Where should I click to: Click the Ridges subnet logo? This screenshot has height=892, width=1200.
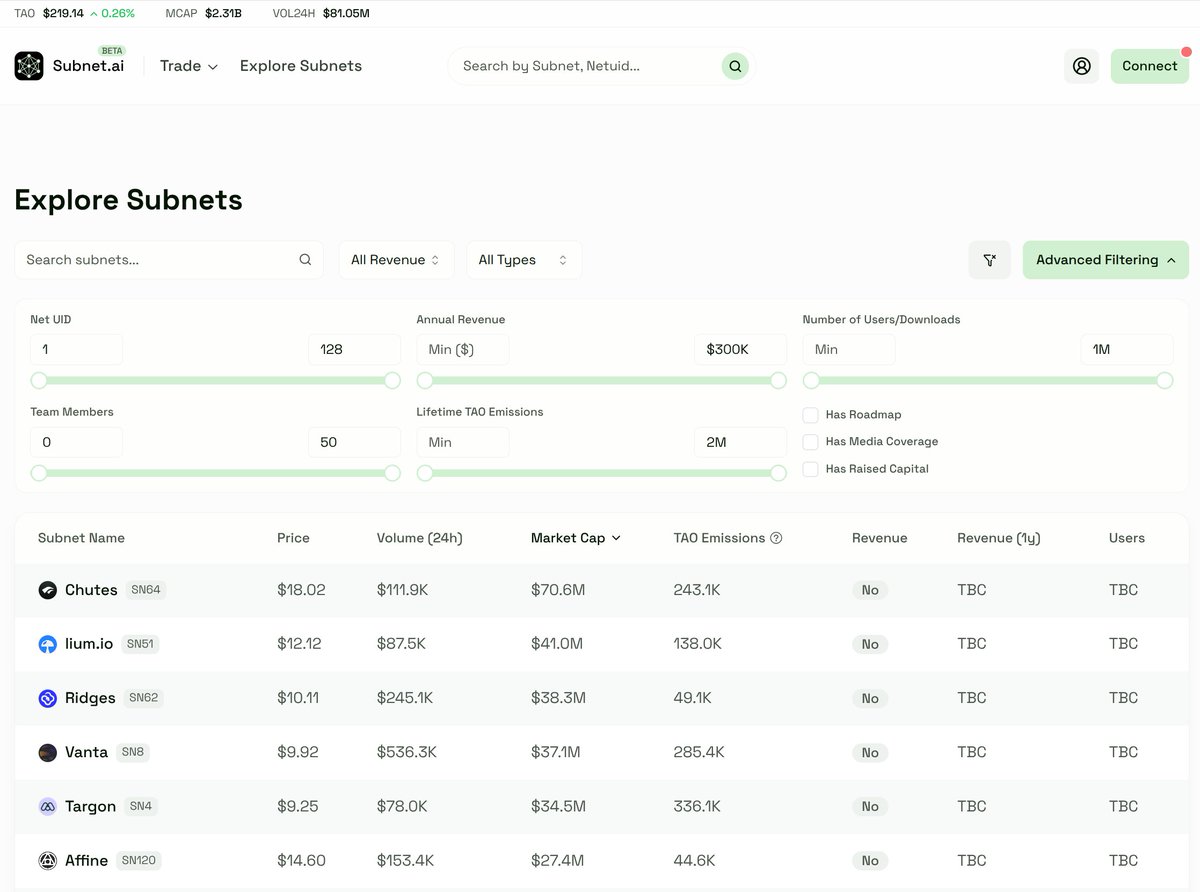point(47,698)
